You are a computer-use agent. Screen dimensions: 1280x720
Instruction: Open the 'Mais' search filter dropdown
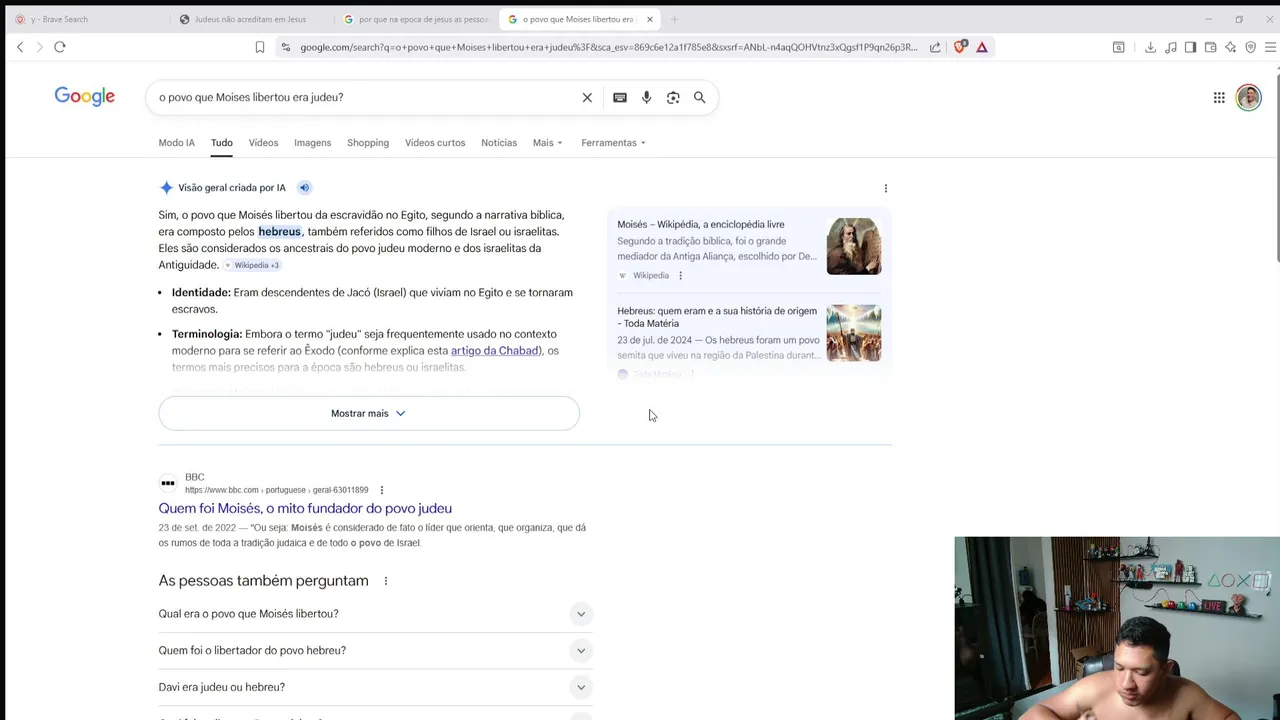point(548,143)
